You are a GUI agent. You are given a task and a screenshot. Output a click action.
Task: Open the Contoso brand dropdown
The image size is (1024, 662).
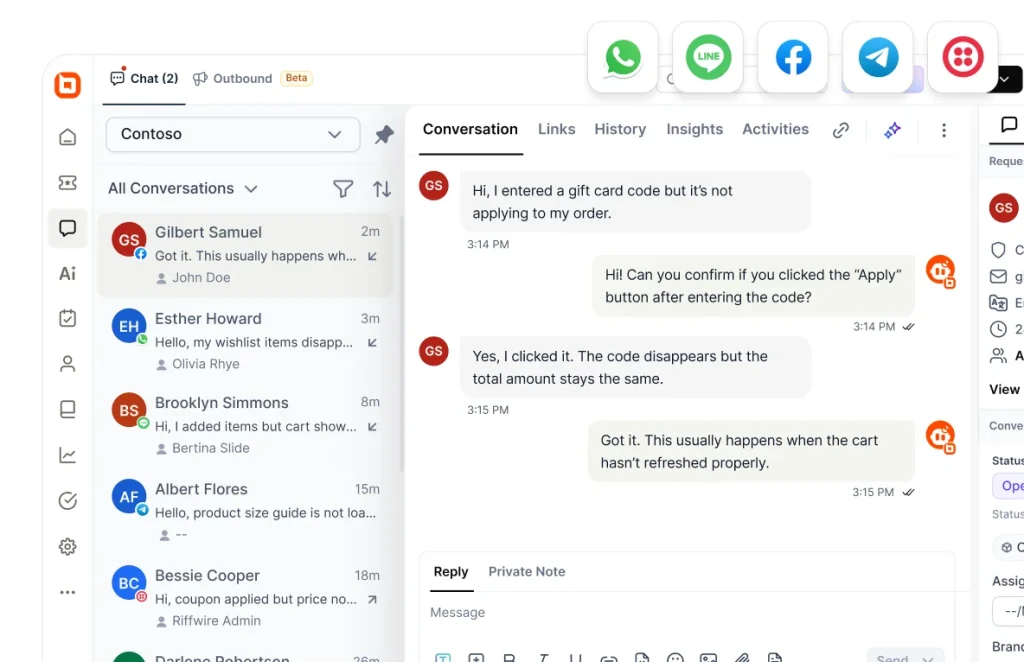click(x=232, y=134)
